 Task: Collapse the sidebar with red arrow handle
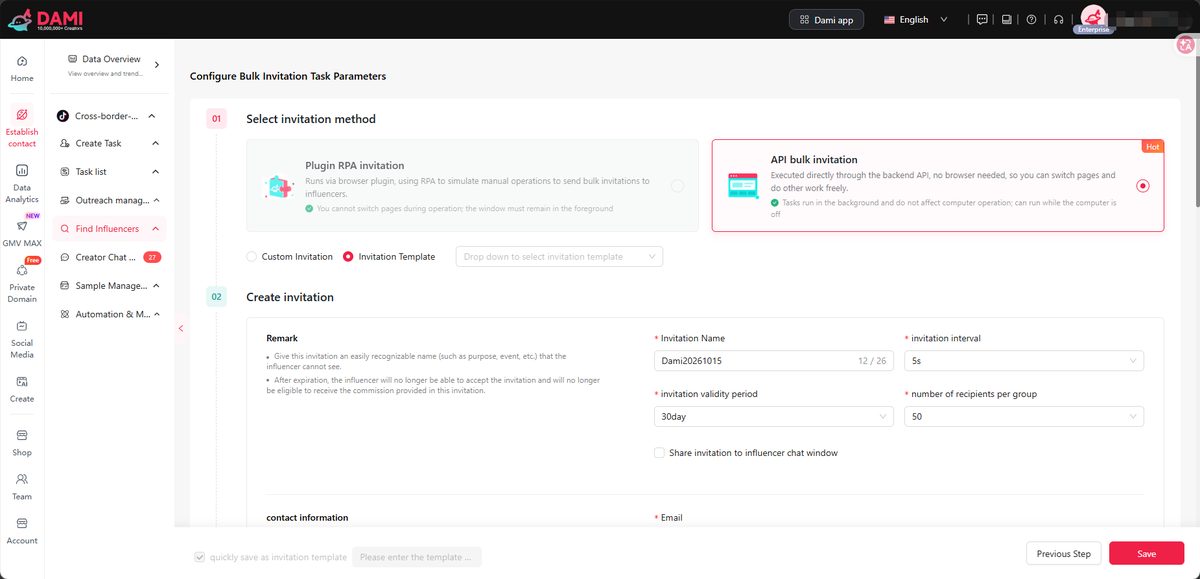[x=180, y=328]
